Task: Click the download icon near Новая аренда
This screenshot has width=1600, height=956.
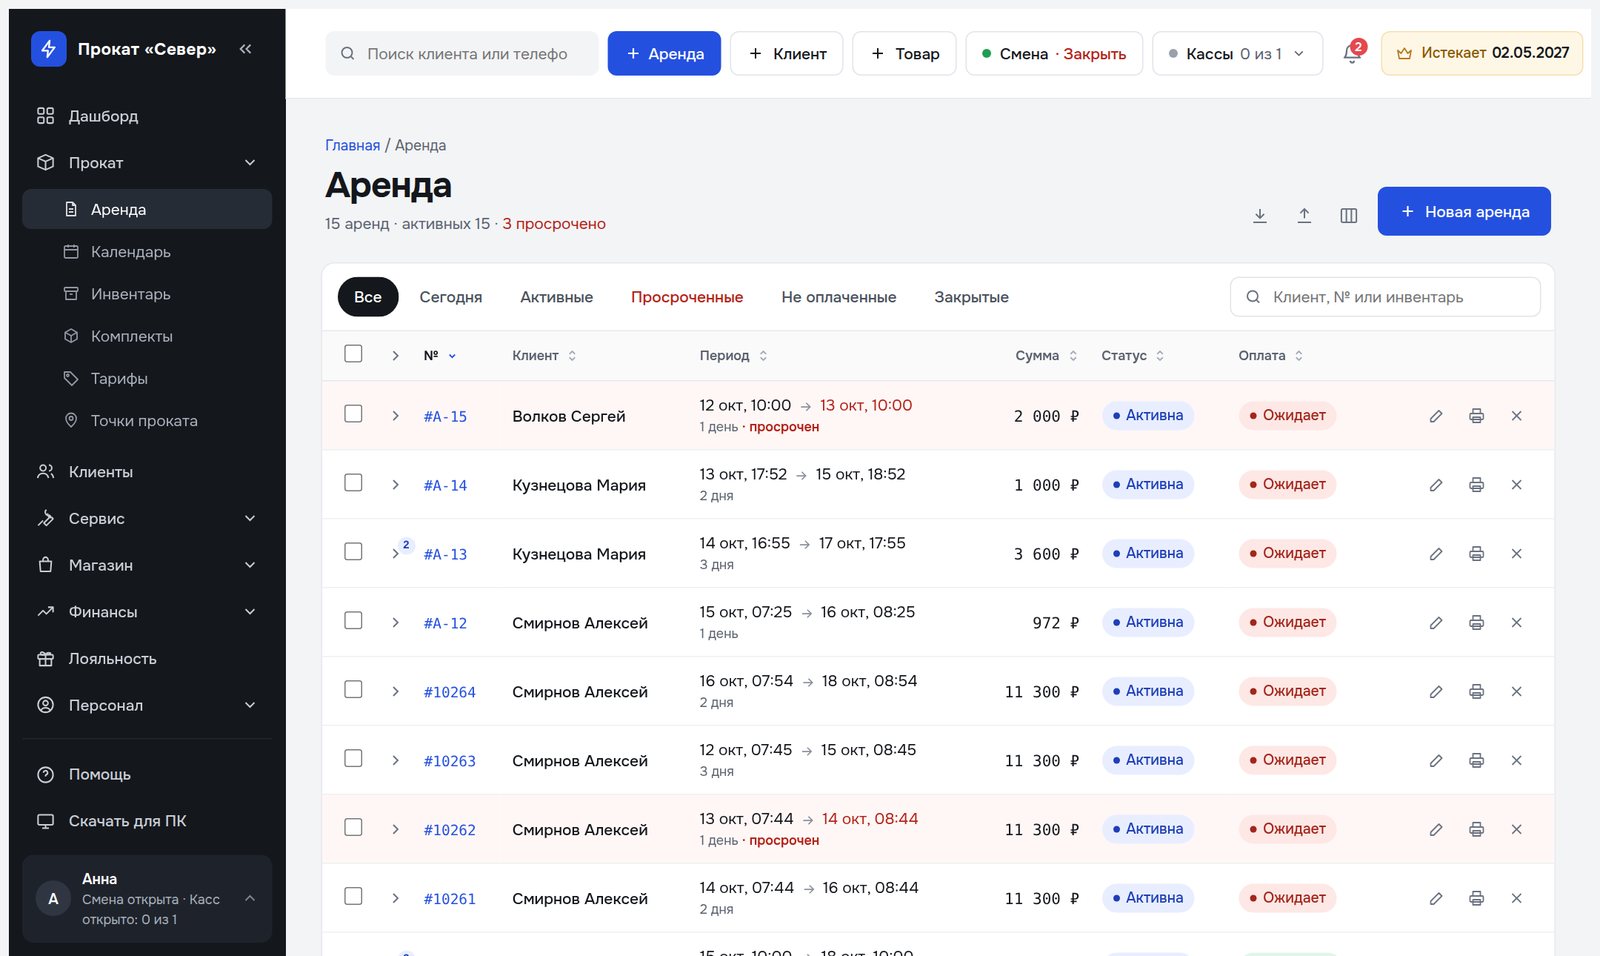Action: [1260, 215]
